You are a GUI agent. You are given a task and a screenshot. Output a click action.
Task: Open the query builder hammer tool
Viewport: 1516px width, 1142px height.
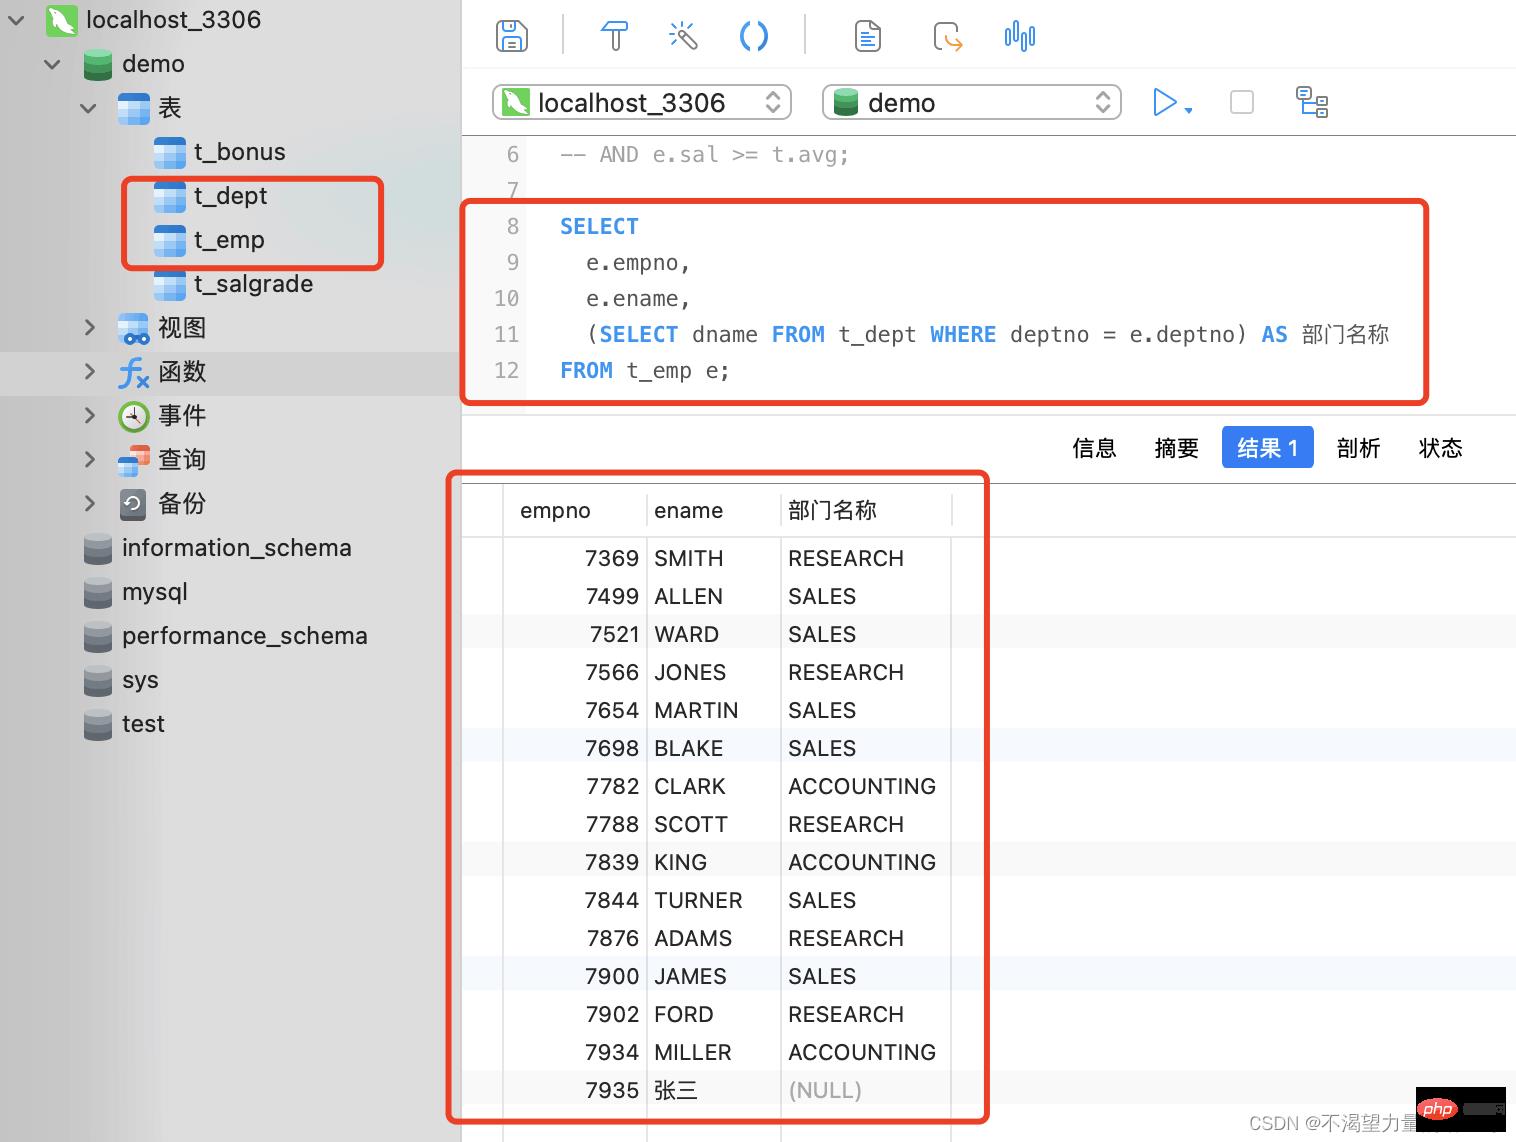(614, 37)
